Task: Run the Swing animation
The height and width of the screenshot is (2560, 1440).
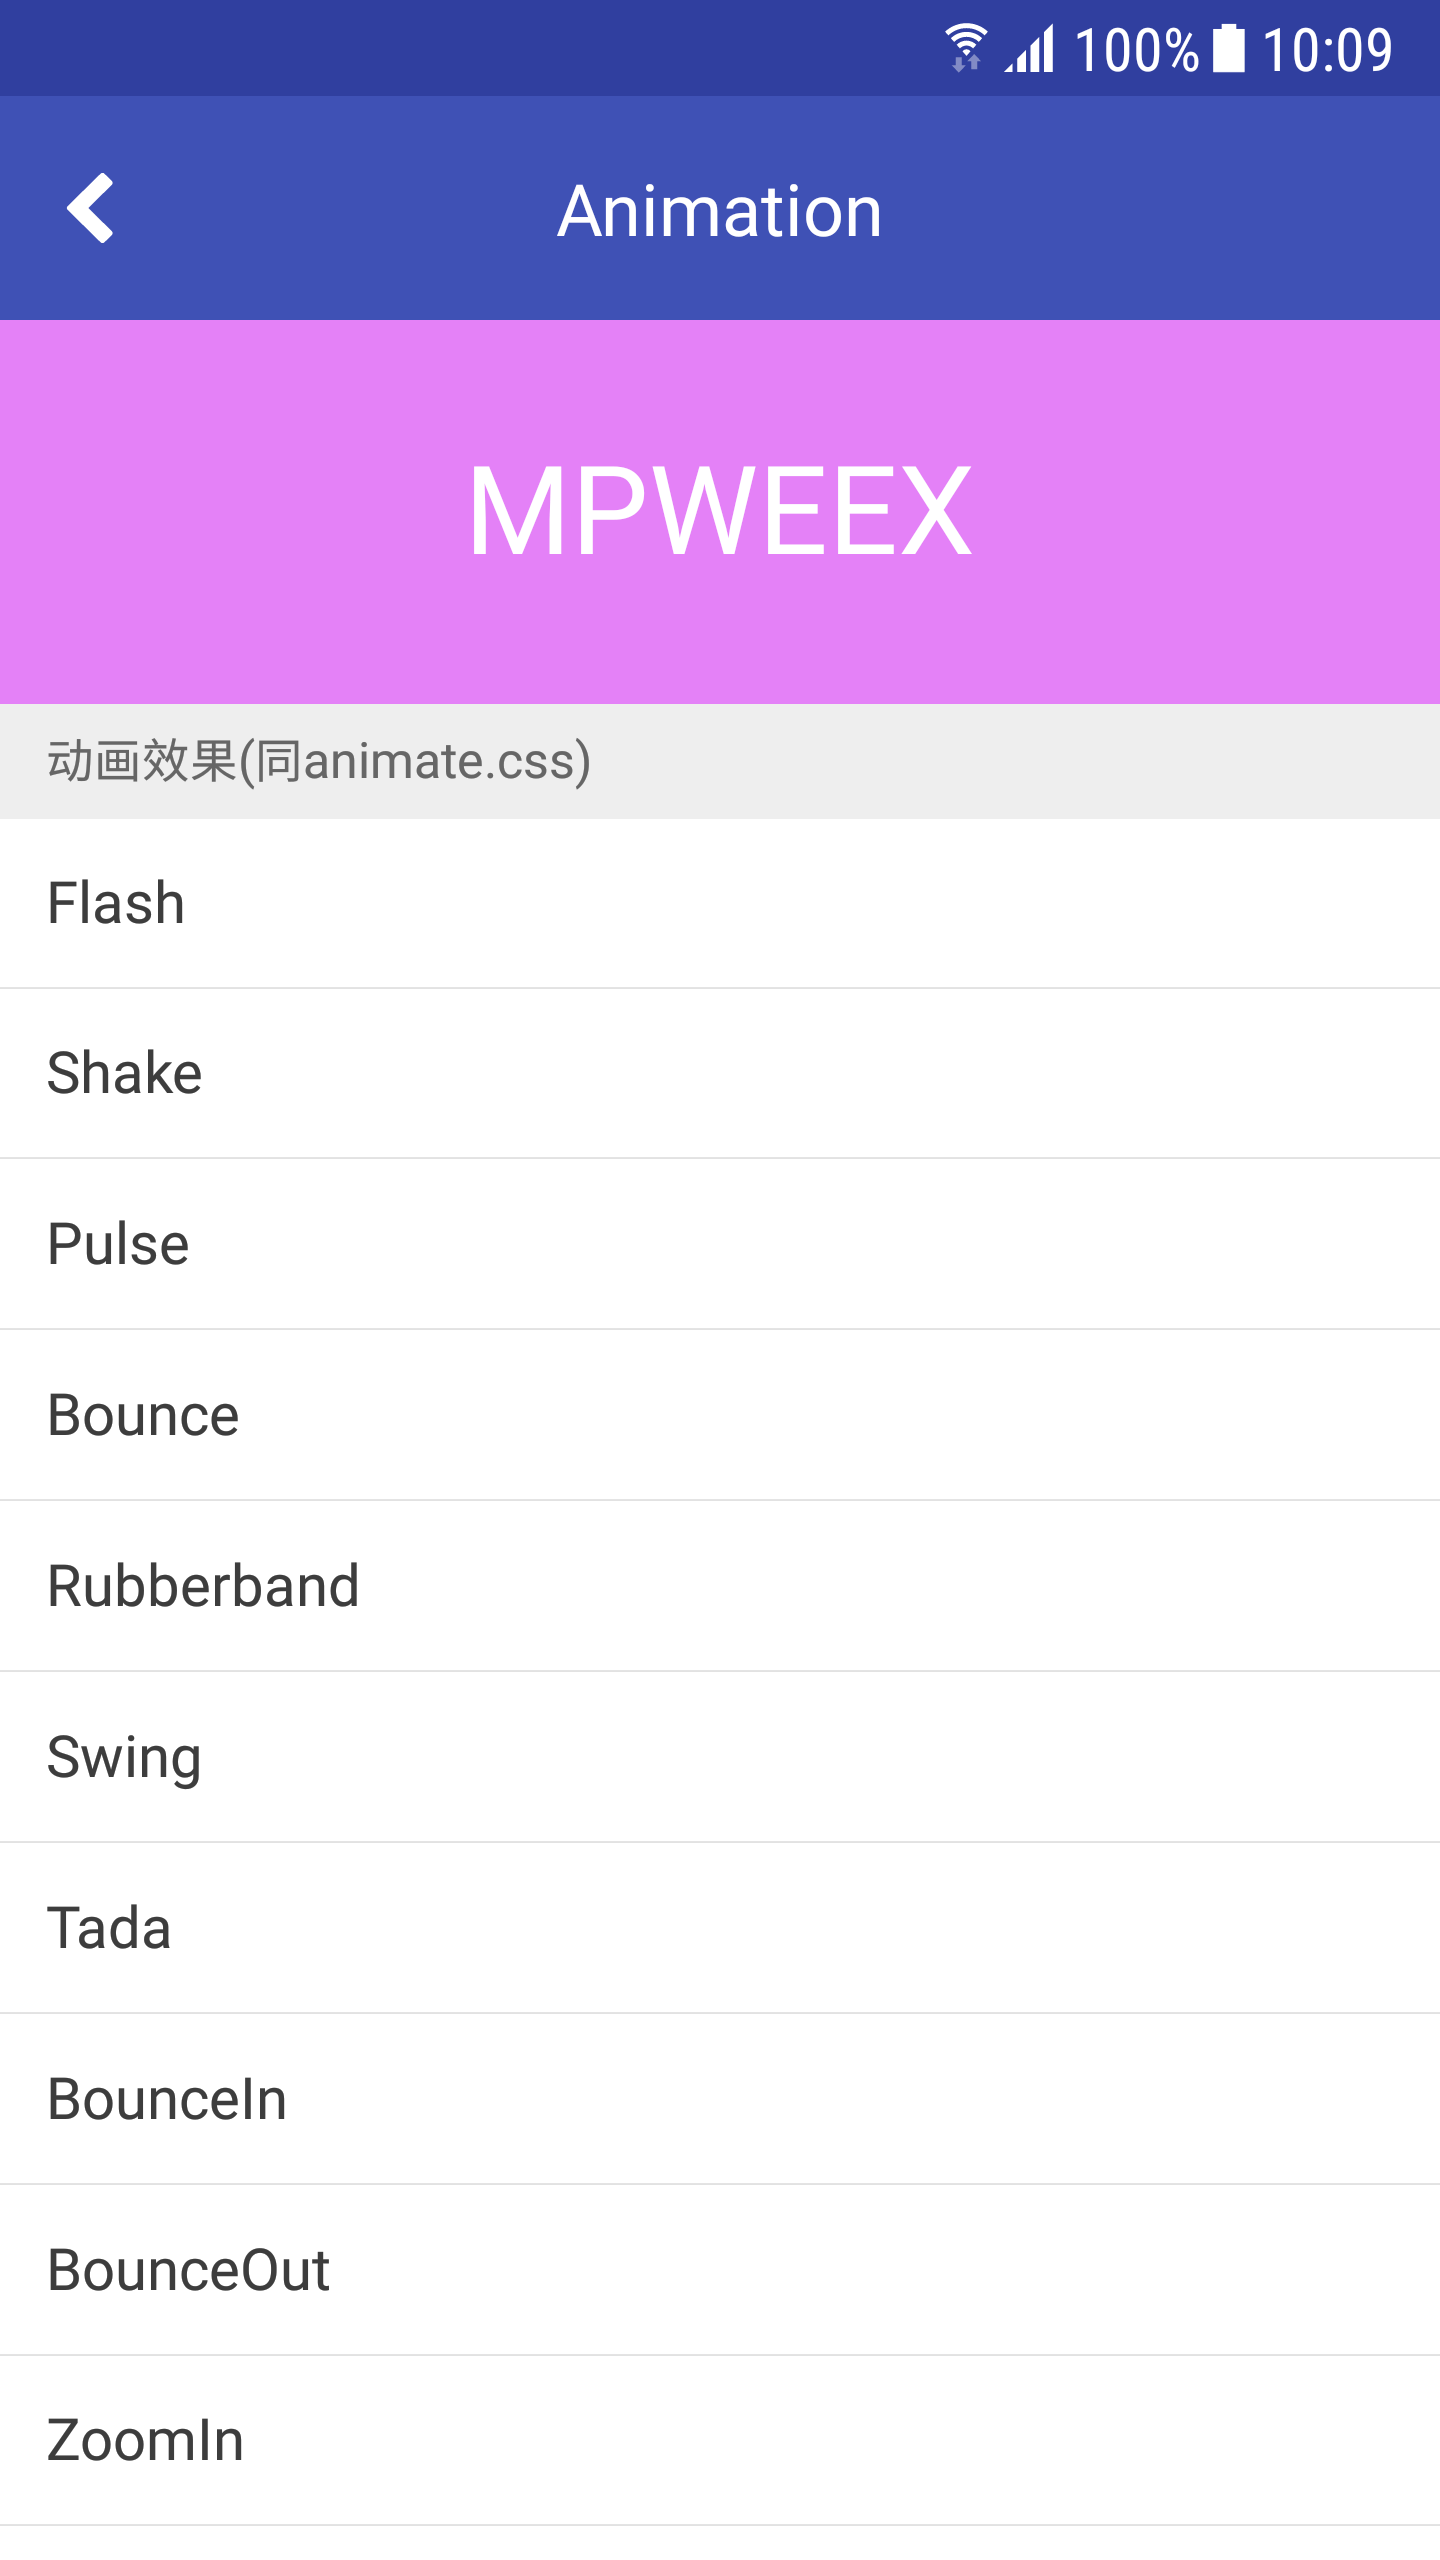Action: (x=720, y=1757)
